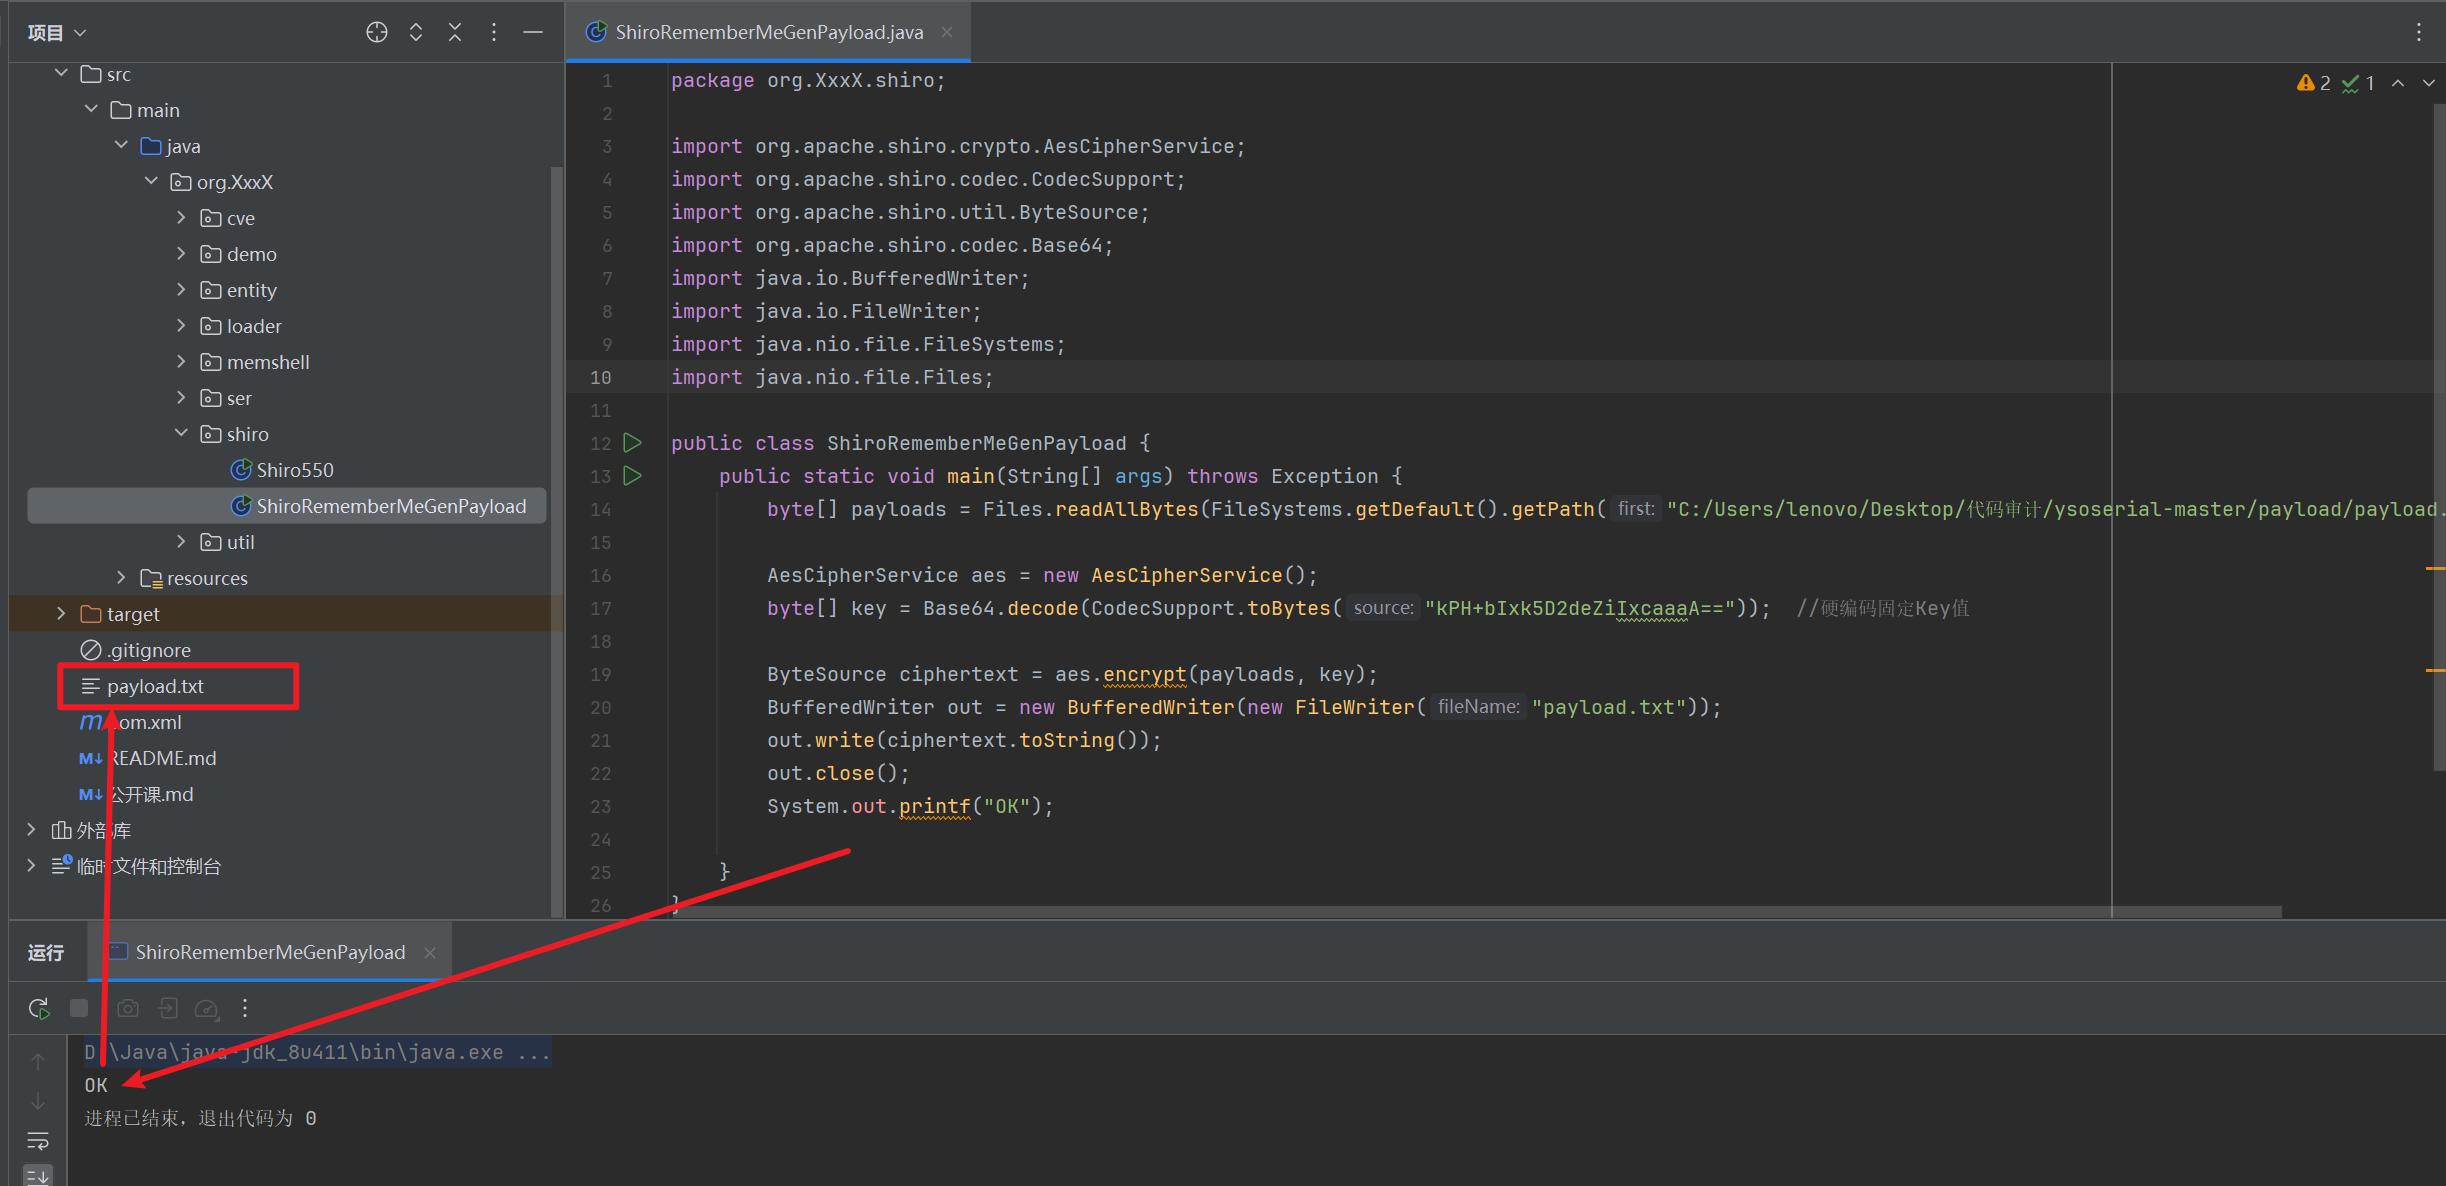Toggle scroll to end in run console
The width and height of the screenshot is (2446, 1186).
coord(38,1176)
